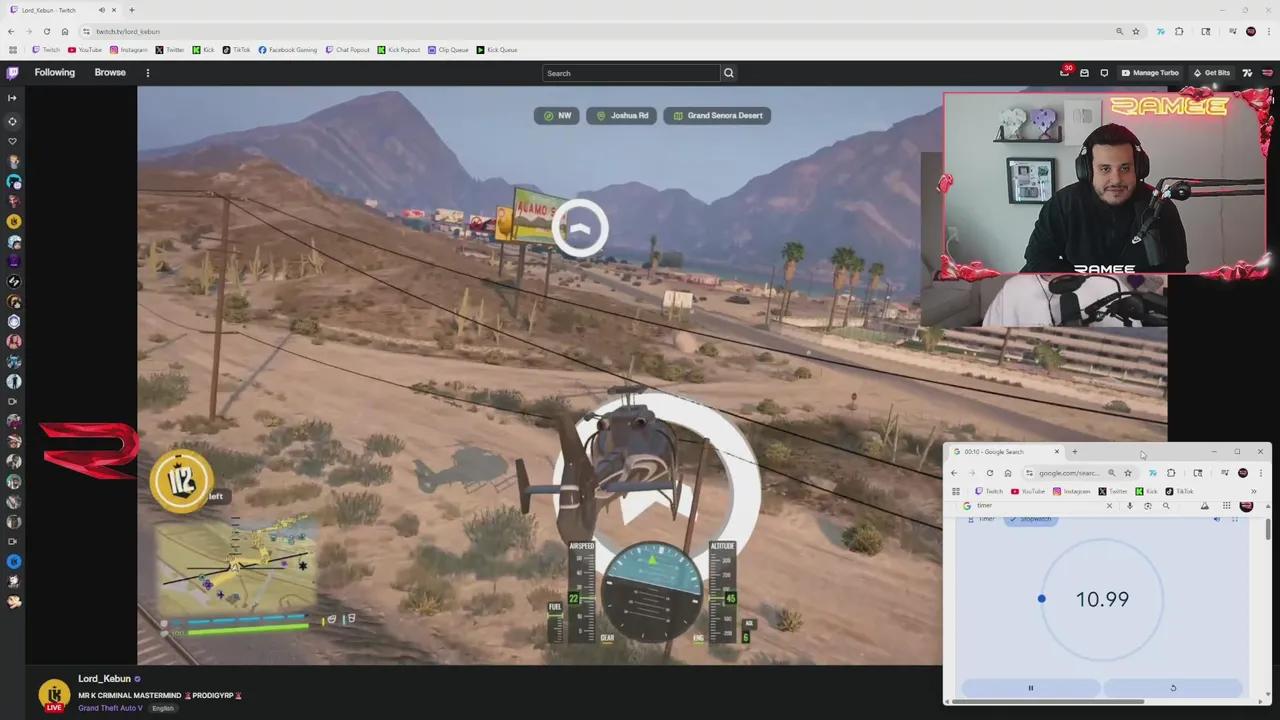Viewport: 1280px width, 720px height.
Task: Open Chrome menu in small Google window
Action: click(1261, 473)
